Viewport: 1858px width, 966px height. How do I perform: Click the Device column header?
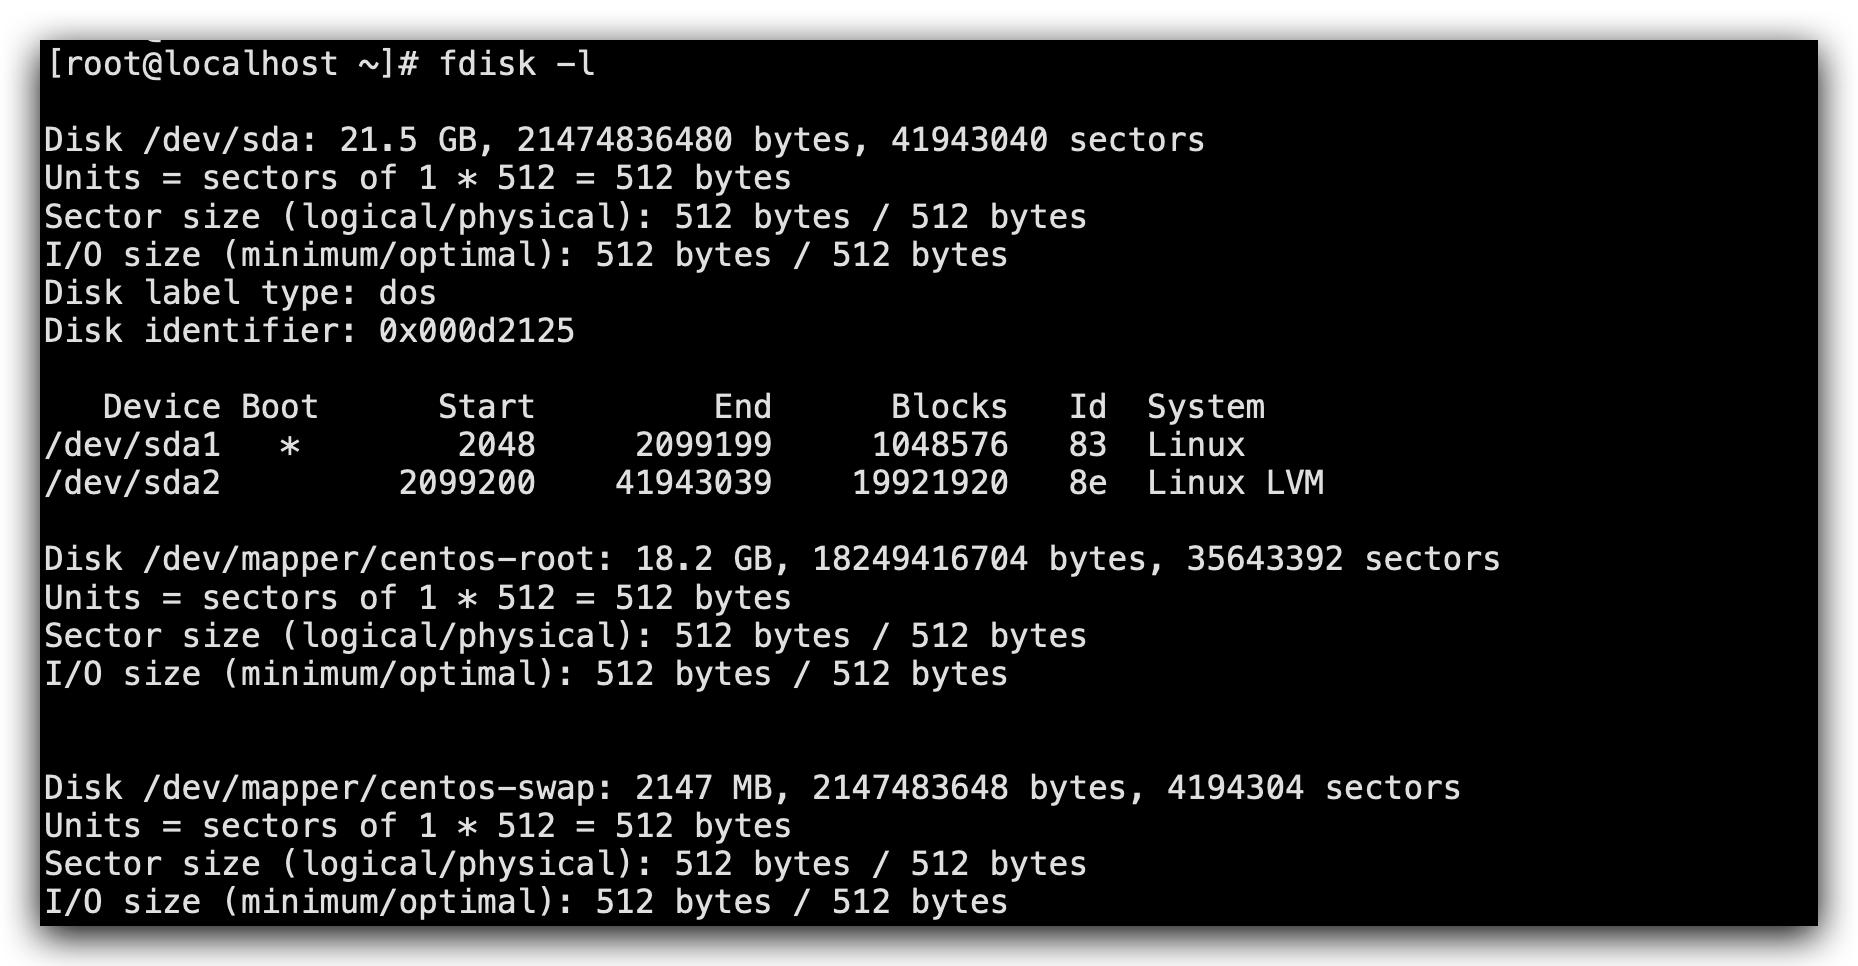(161, 407)
